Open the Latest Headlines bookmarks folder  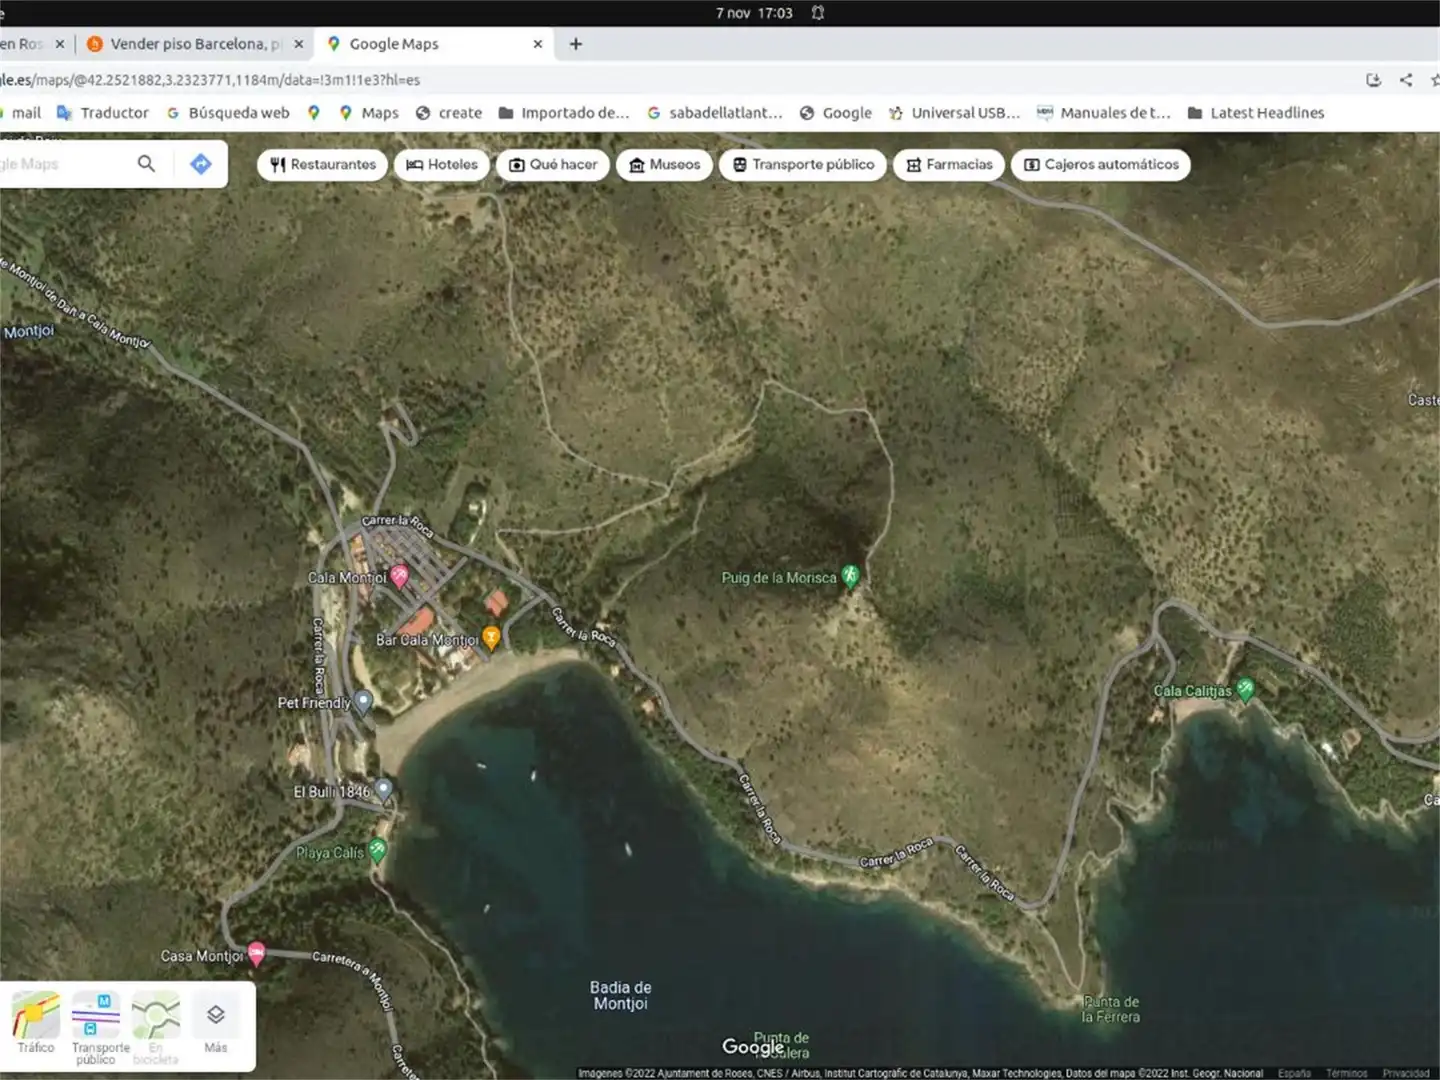click(x=1256, y=113)
